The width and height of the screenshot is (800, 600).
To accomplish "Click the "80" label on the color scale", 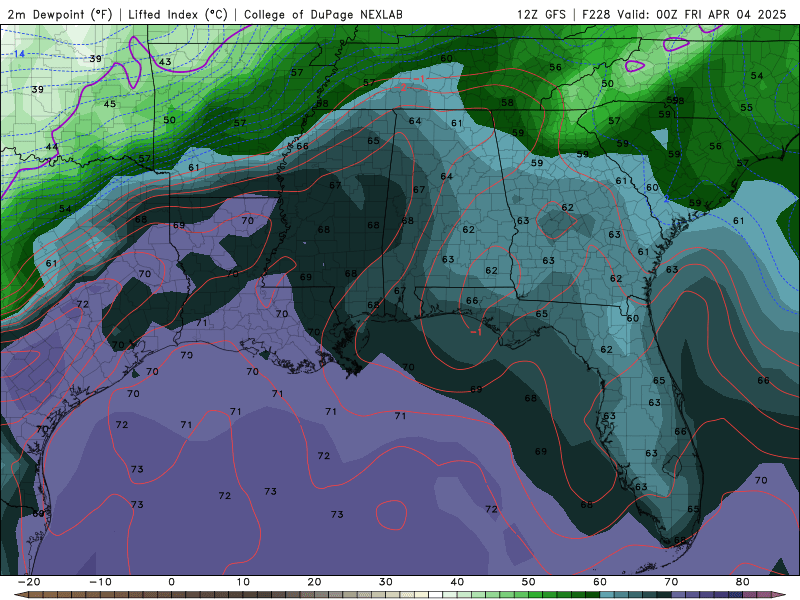I will coord(743,582).
